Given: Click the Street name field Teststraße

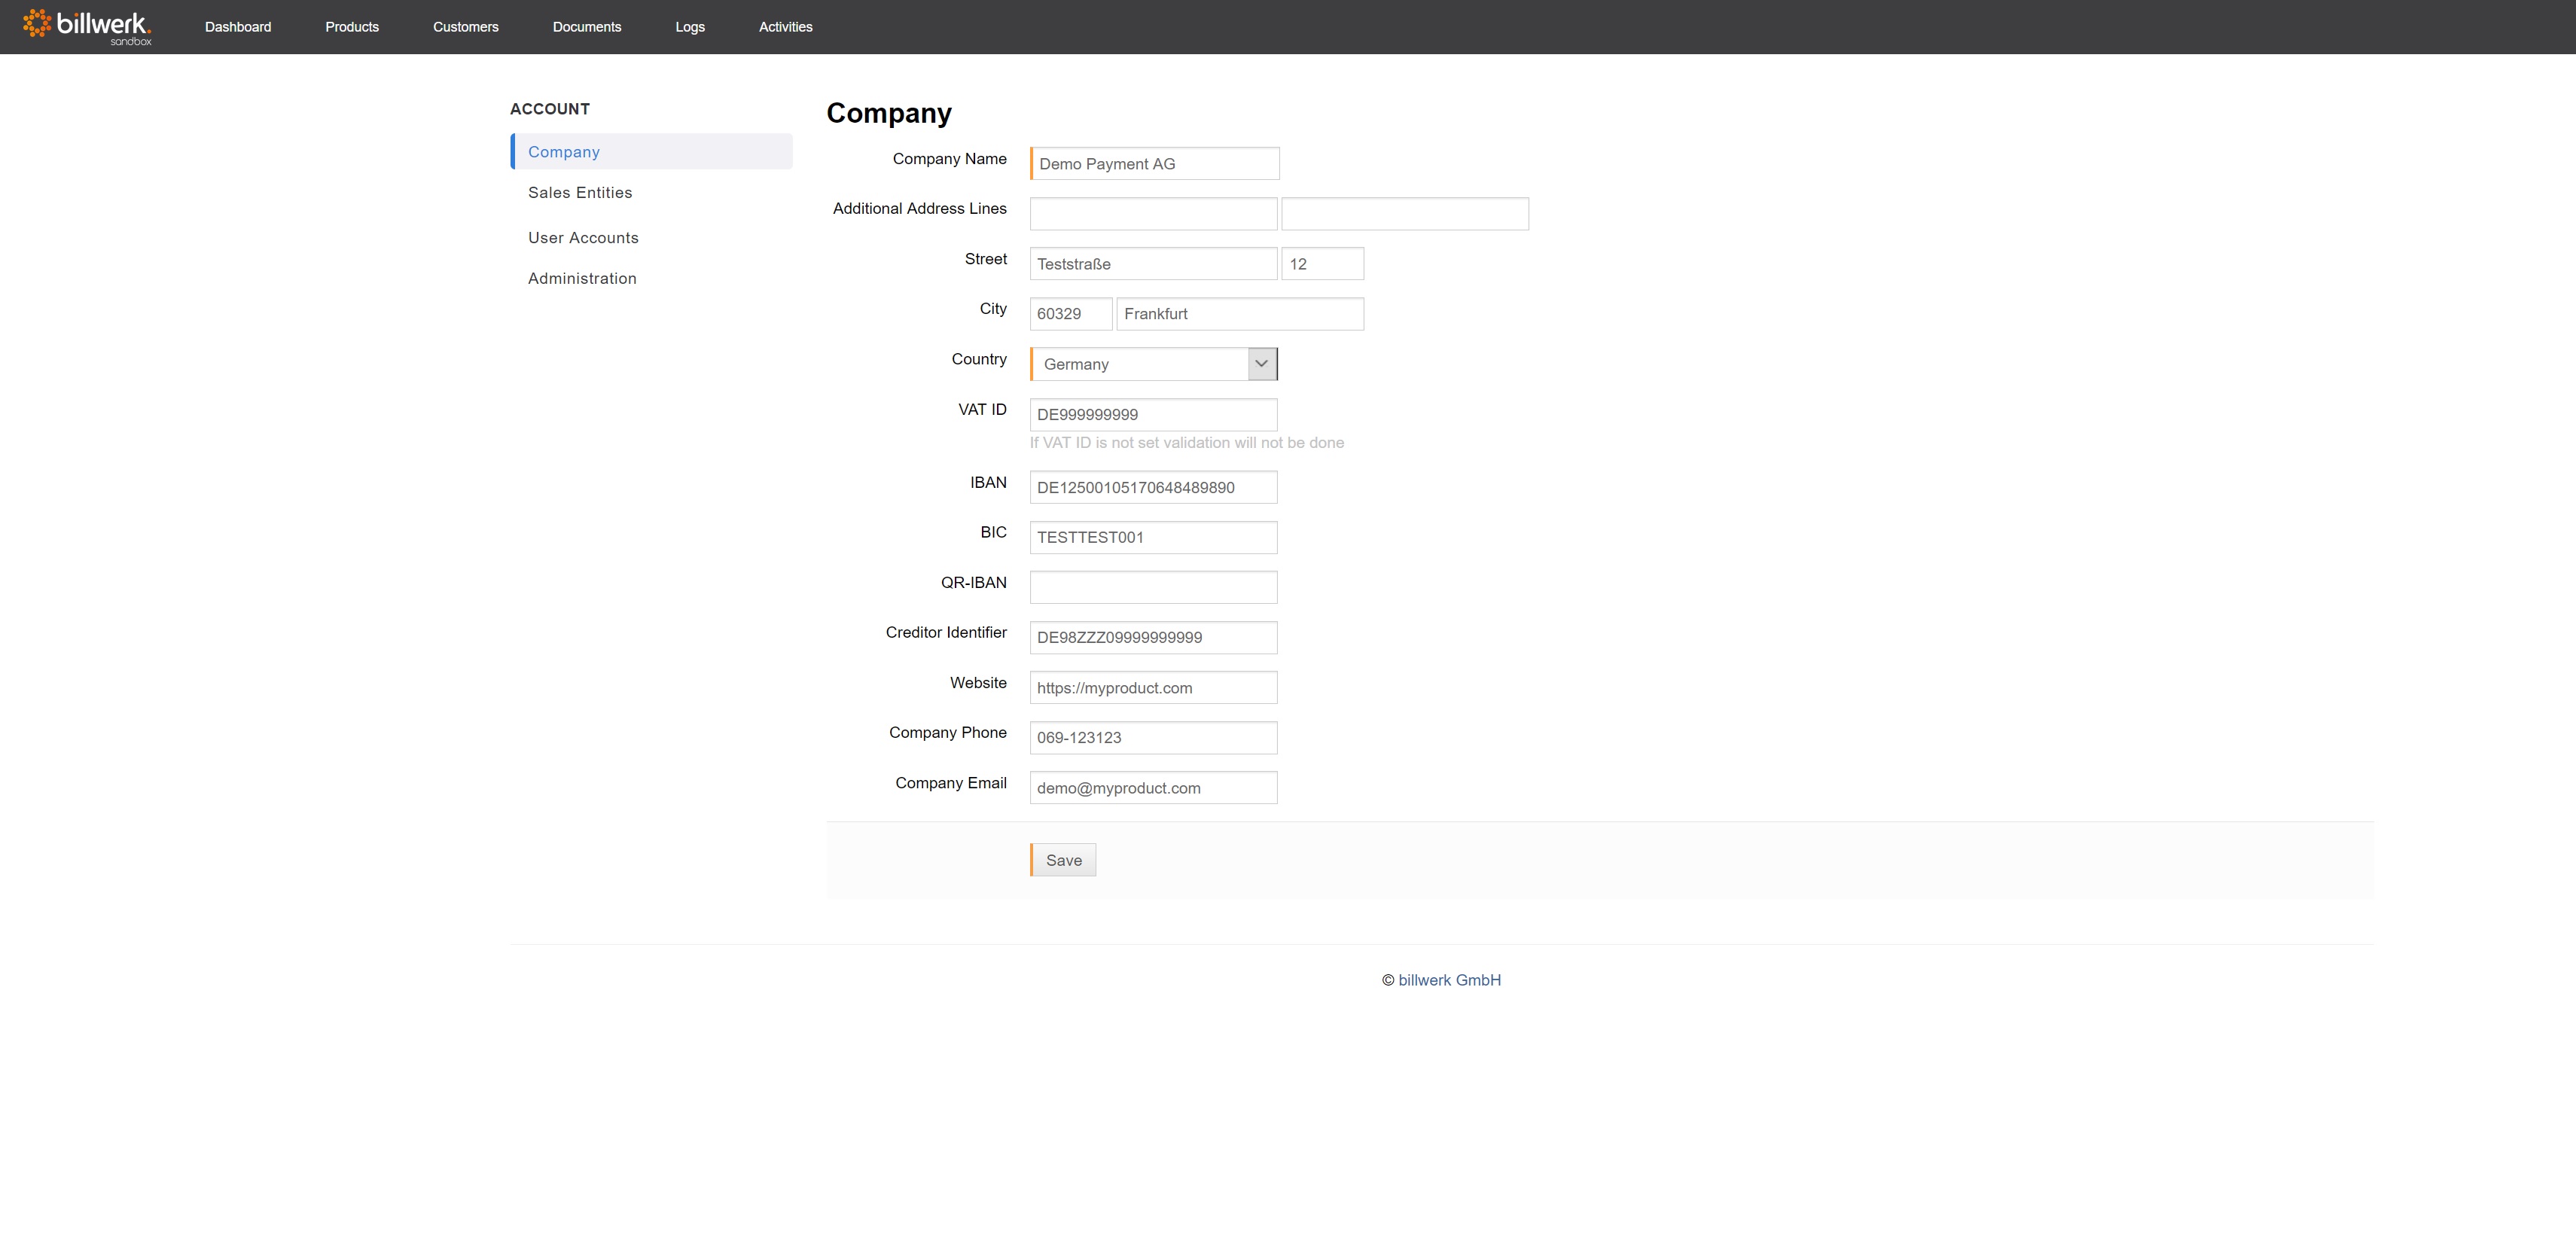Looking at the screenshot, I should tap(1154, 264).
